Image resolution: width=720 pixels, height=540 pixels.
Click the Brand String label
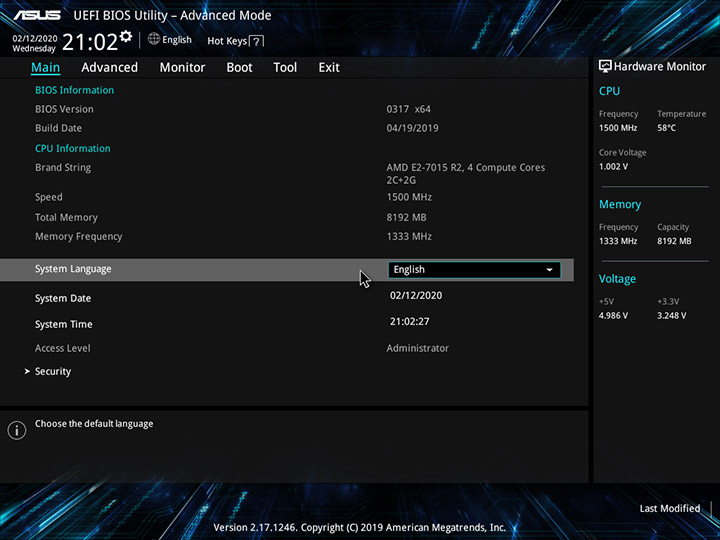click(x=63, y=168)
